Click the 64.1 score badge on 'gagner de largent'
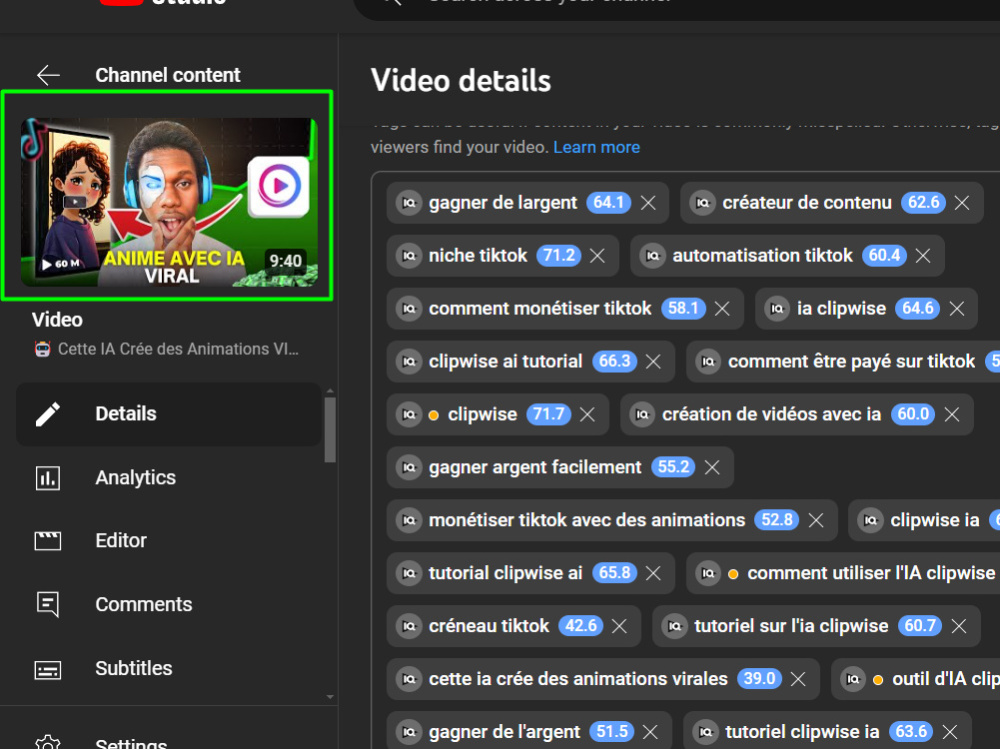The width and height of the screenshot is (1000, 749). (608, 203)
